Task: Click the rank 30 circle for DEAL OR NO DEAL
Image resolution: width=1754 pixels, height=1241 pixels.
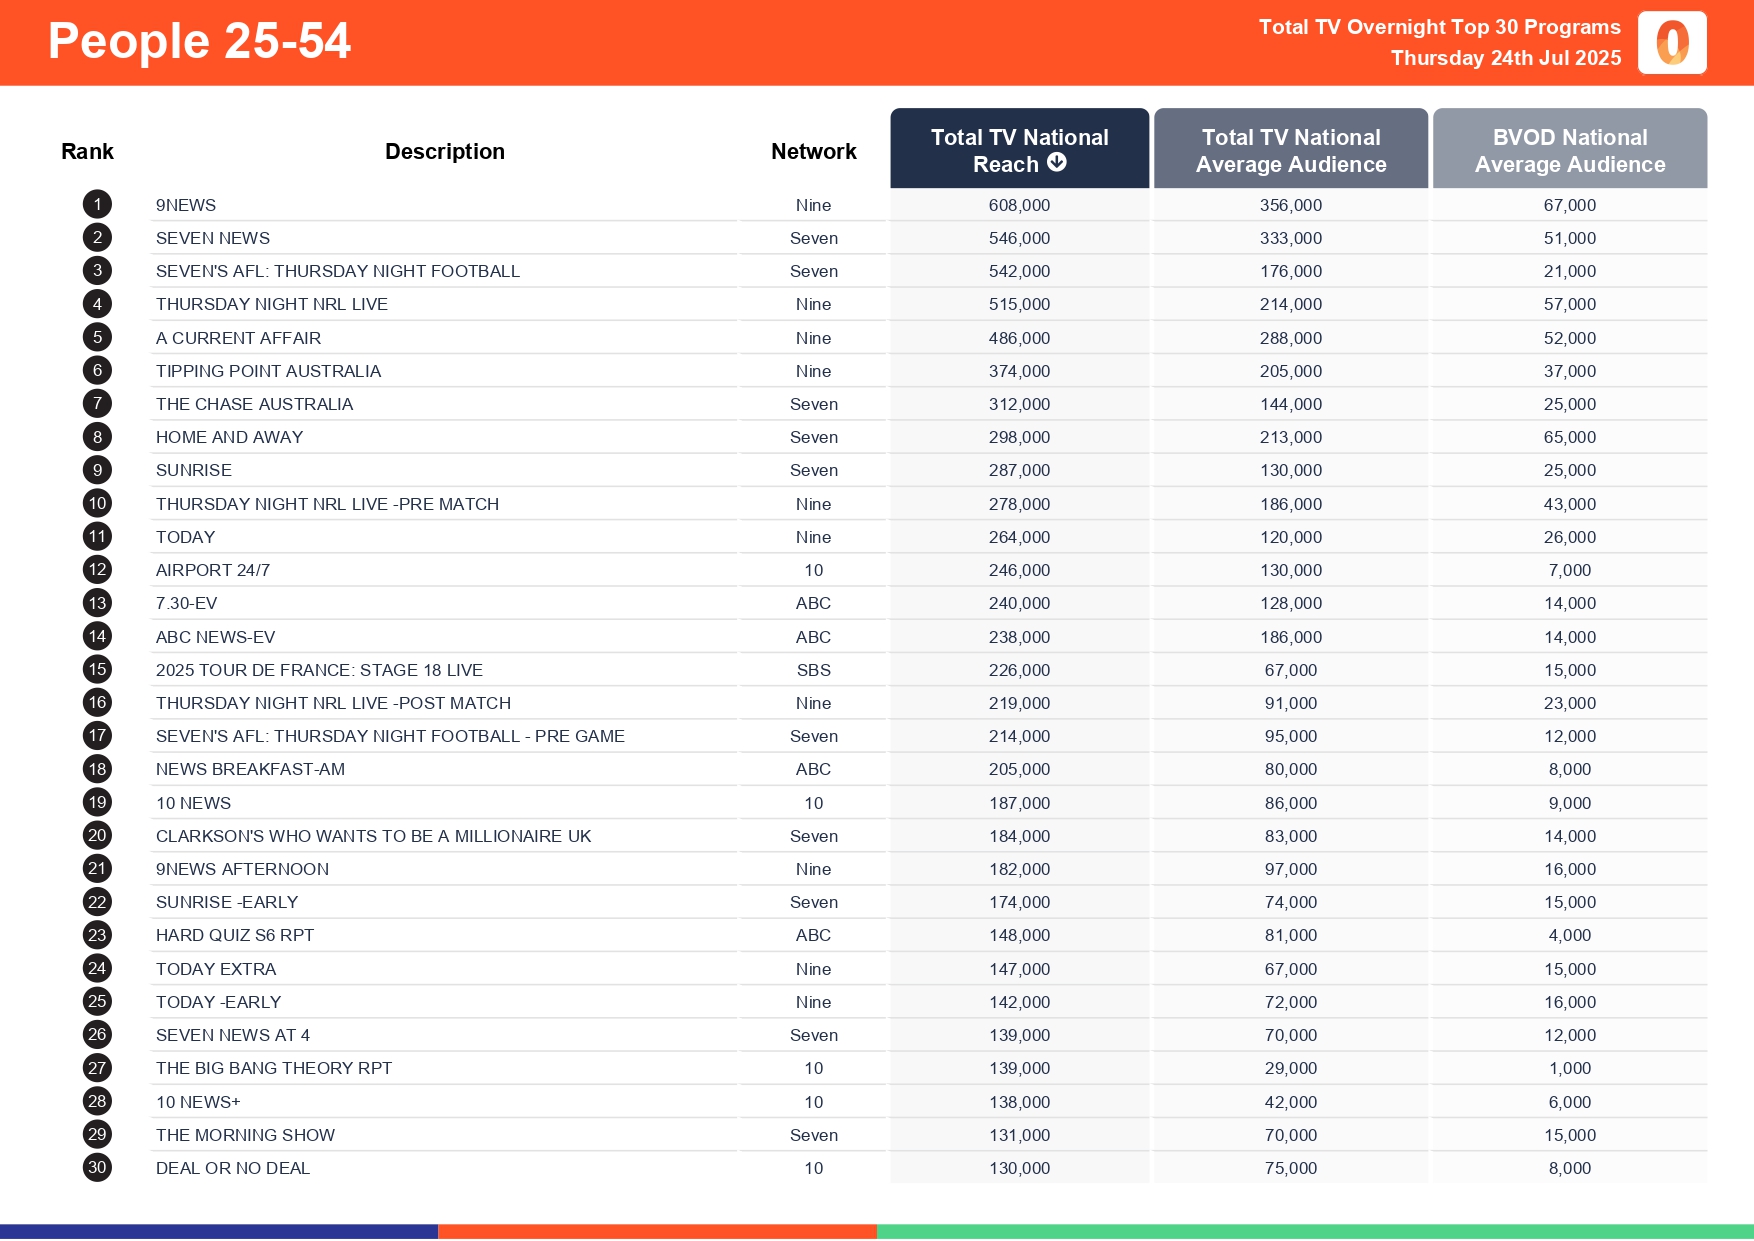Action: pos(96,1167)
